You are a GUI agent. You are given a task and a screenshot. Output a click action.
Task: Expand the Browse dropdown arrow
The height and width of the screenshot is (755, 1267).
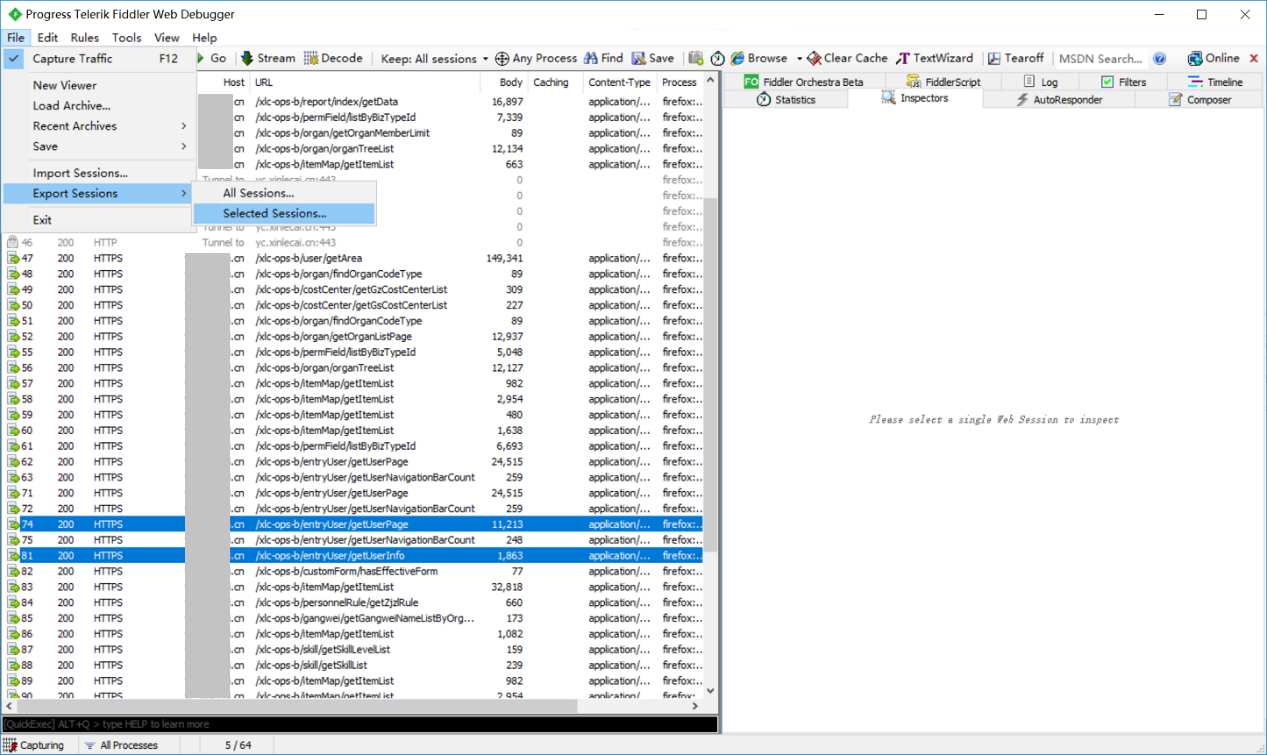(x=799, y=59)
